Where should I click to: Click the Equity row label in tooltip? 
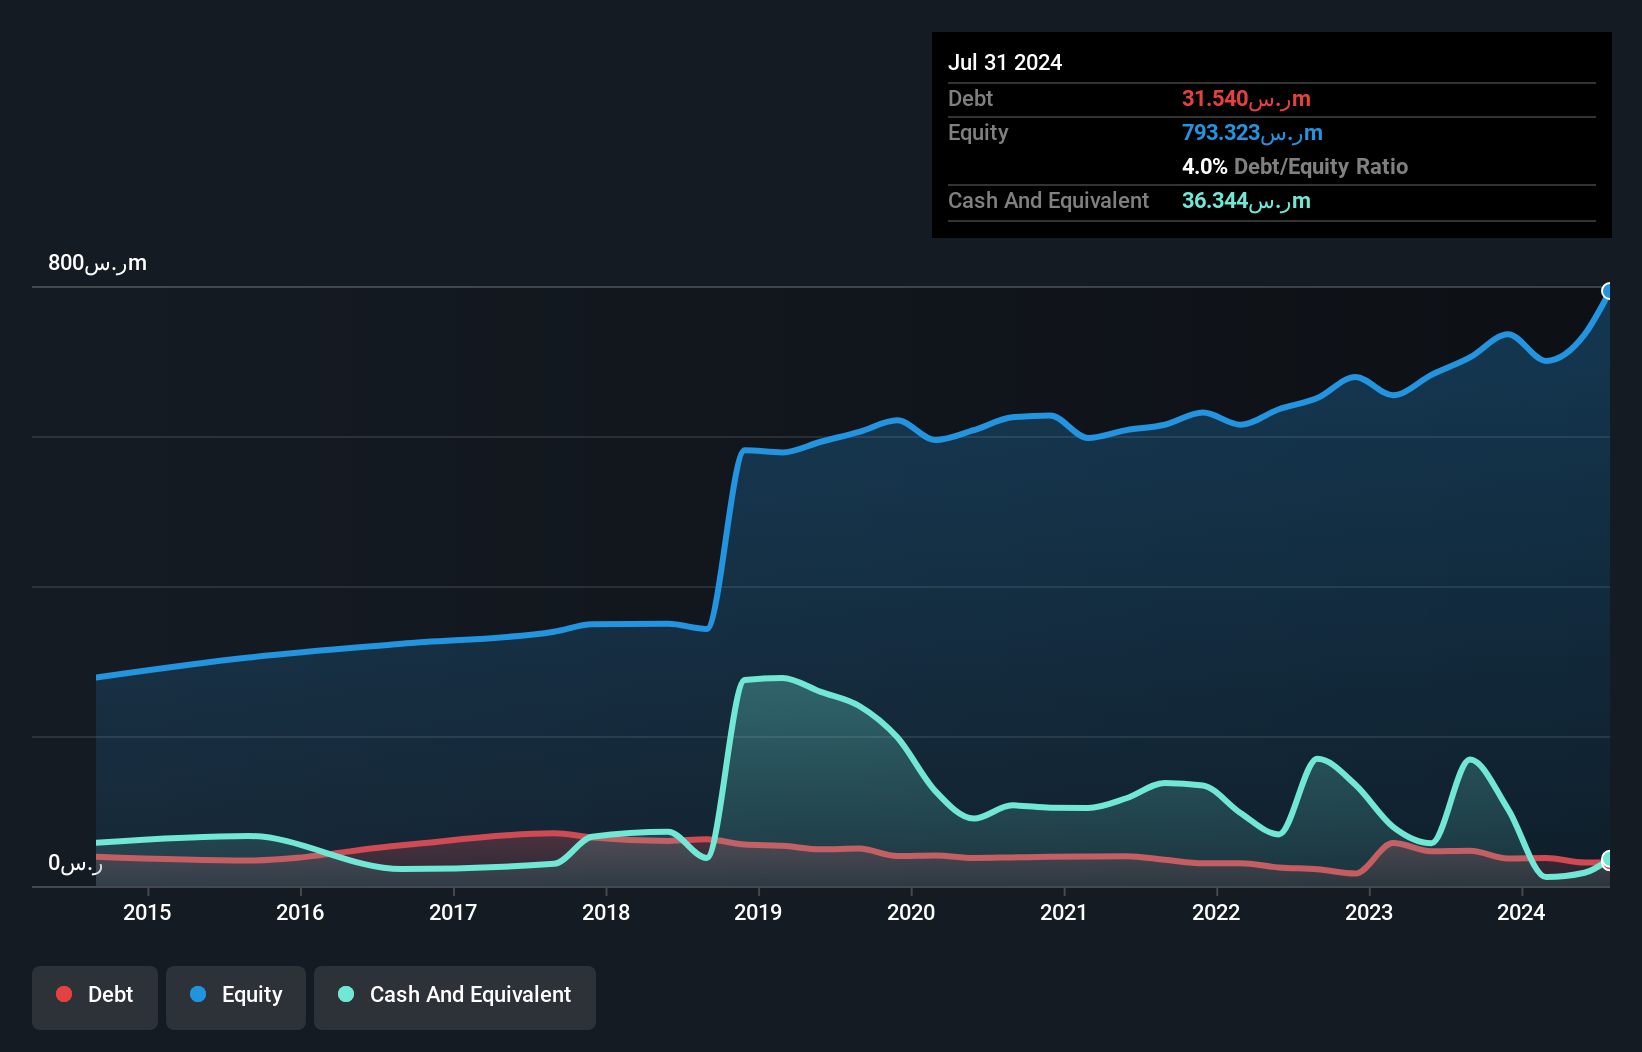coord(978,133)
